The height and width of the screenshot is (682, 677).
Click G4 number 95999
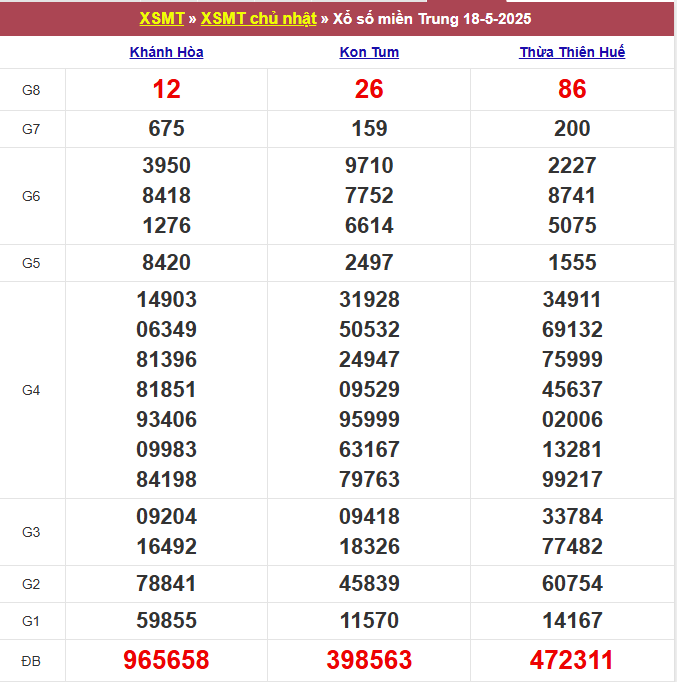[369, 420]
